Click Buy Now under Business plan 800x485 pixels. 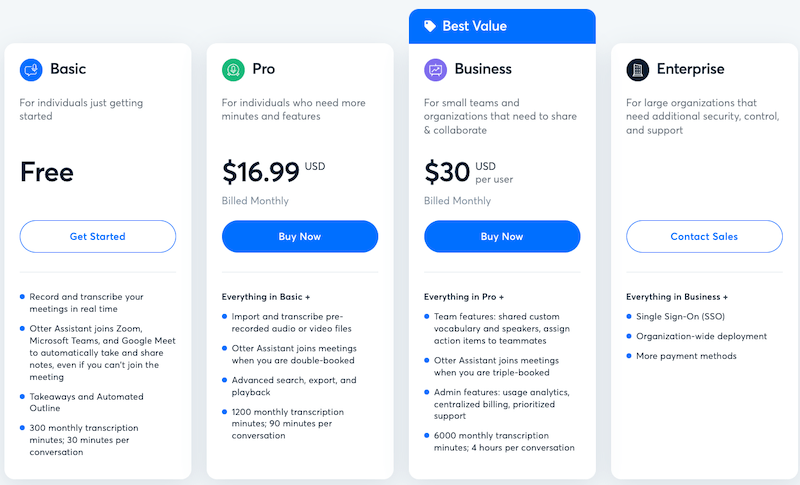click(x=502, y=237)
